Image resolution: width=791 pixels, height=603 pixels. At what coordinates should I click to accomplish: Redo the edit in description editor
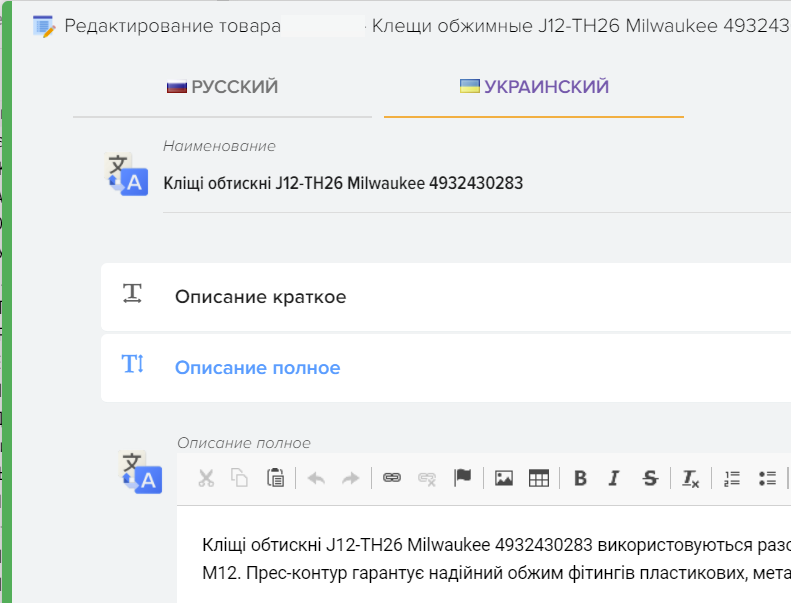[350, 478]
